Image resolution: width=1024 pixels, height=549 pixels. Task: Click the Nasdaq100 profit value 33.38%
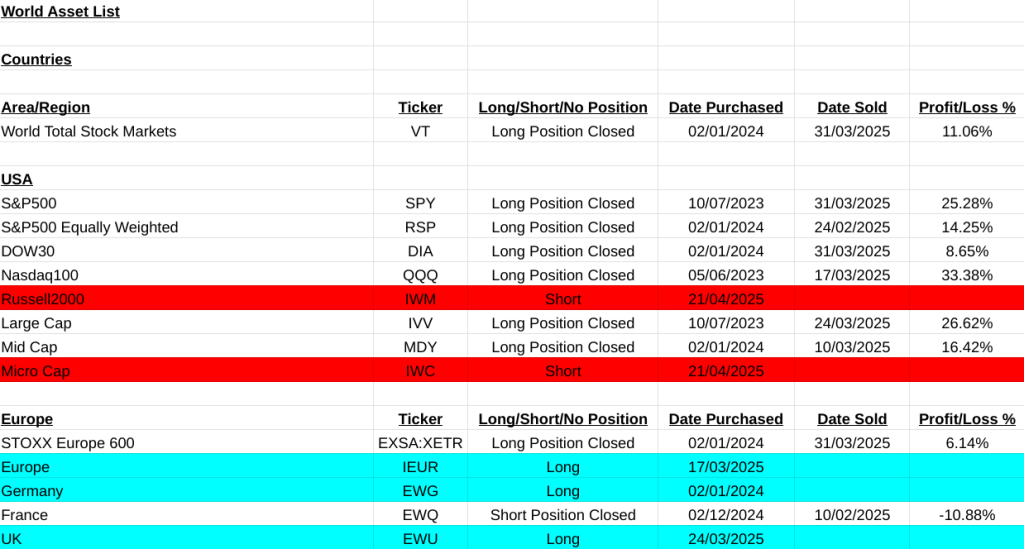coord(966,275)
